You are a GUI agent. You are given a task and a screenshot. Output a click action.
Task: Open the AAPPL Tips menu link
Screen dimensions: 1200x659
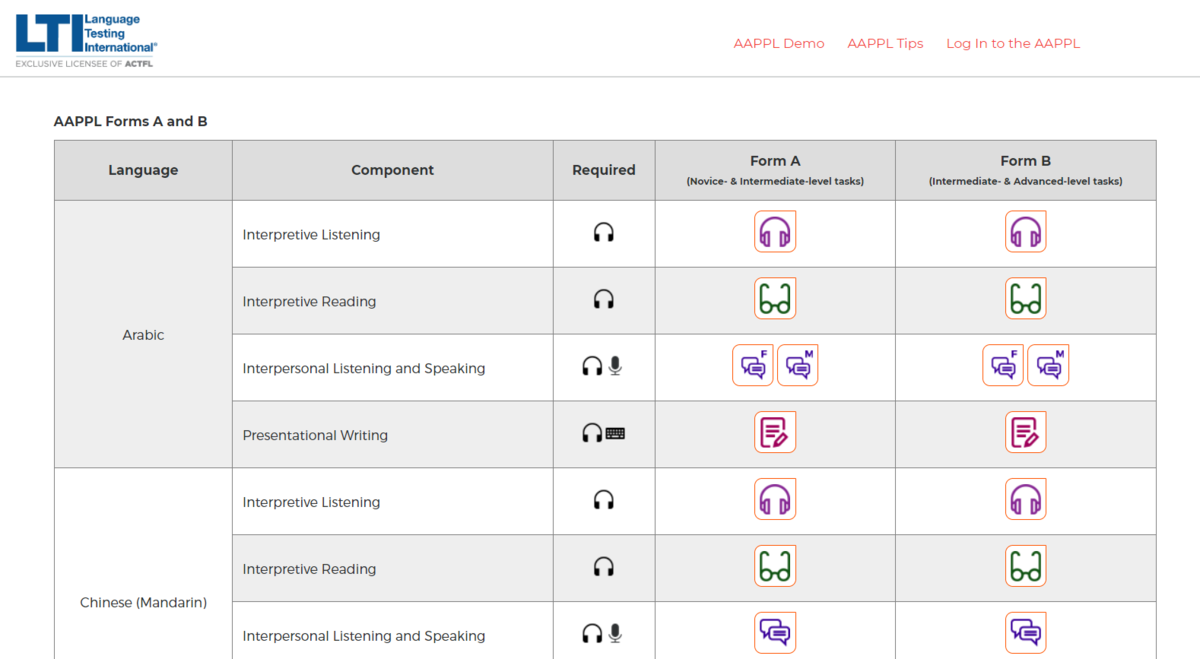pos(885,44)
